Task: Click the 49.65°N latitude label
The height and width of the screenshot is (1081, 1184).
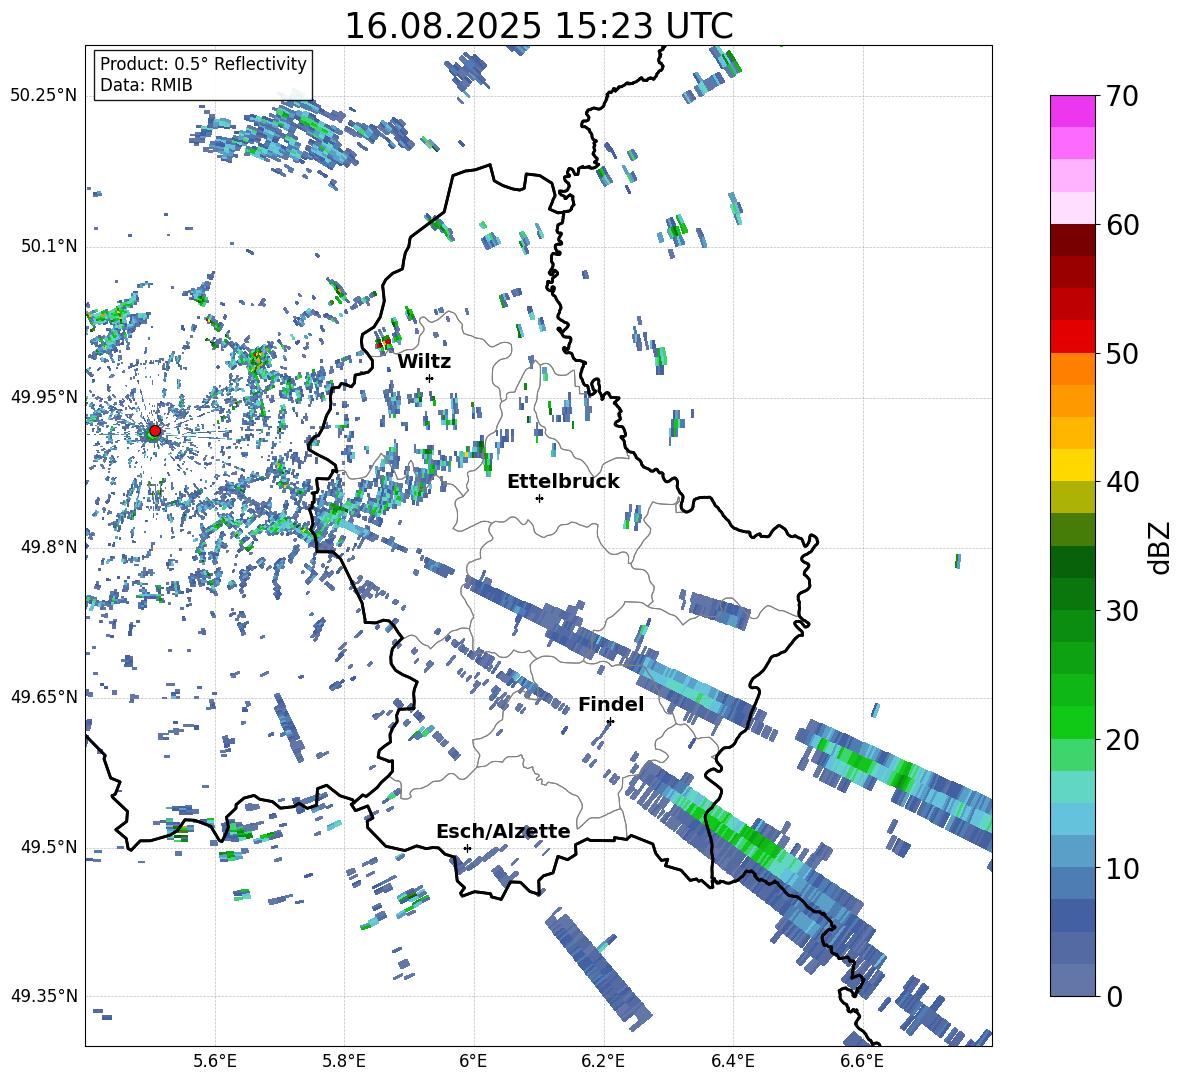Action: point(44,696)
